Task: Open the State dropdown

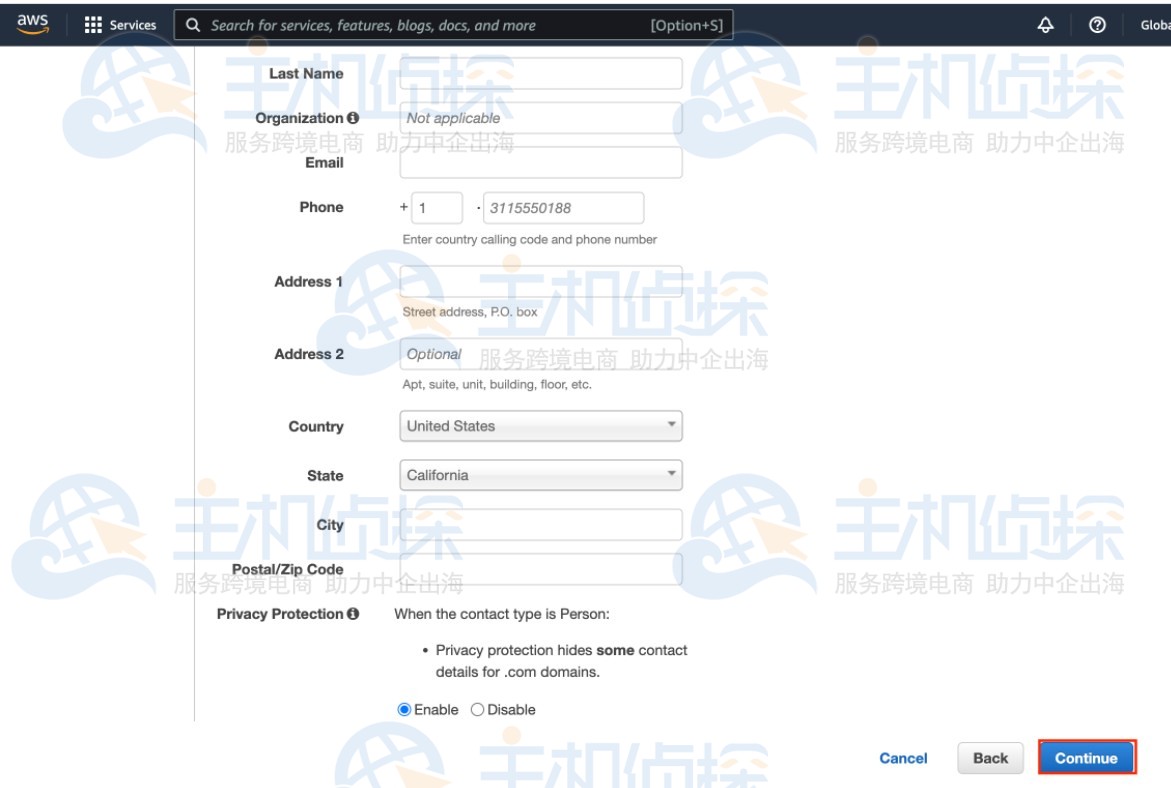Action: coord(540,475)
